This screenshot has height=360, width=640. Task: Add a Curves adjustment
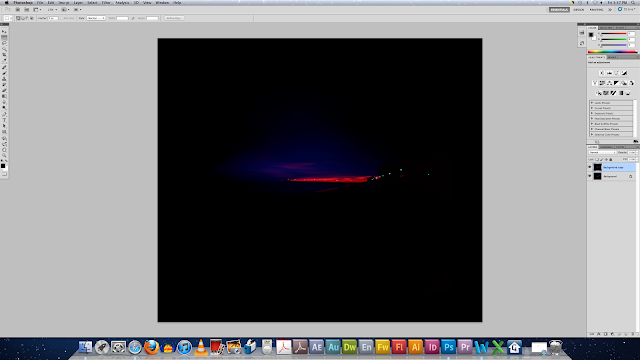(616, 73)
